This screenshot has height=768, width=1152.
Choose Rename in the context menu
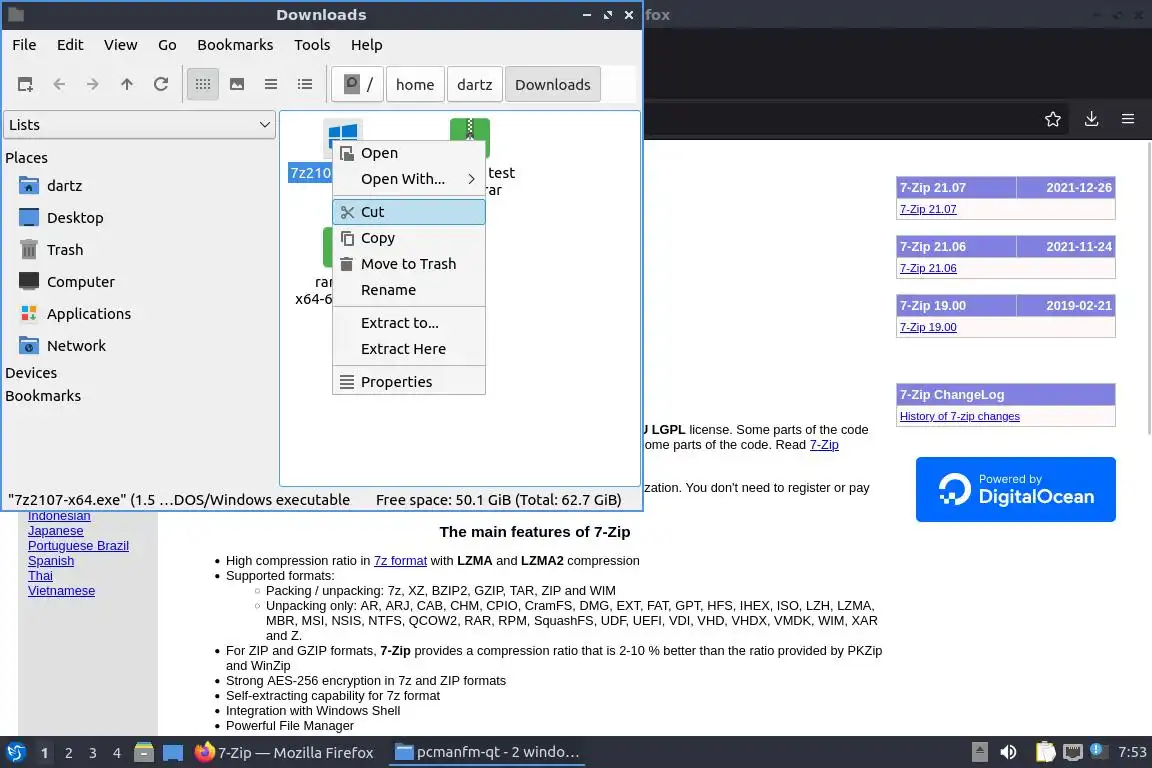[x=408, y=290]
